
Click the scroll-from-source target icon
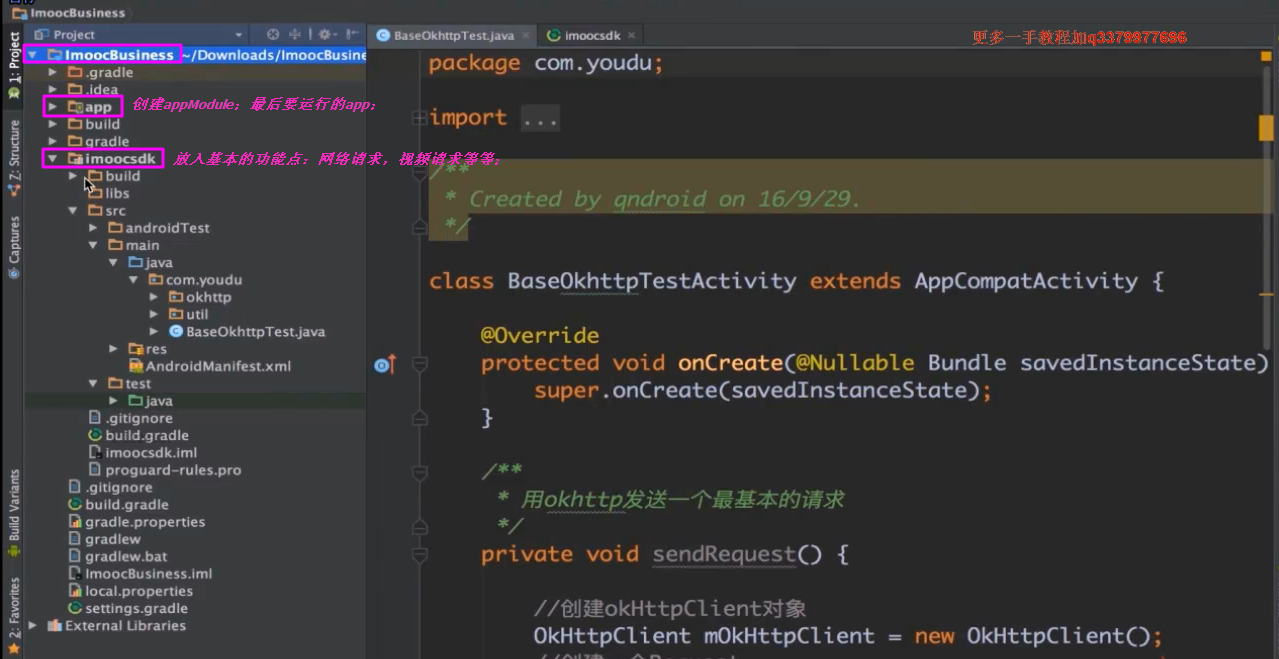273,35
